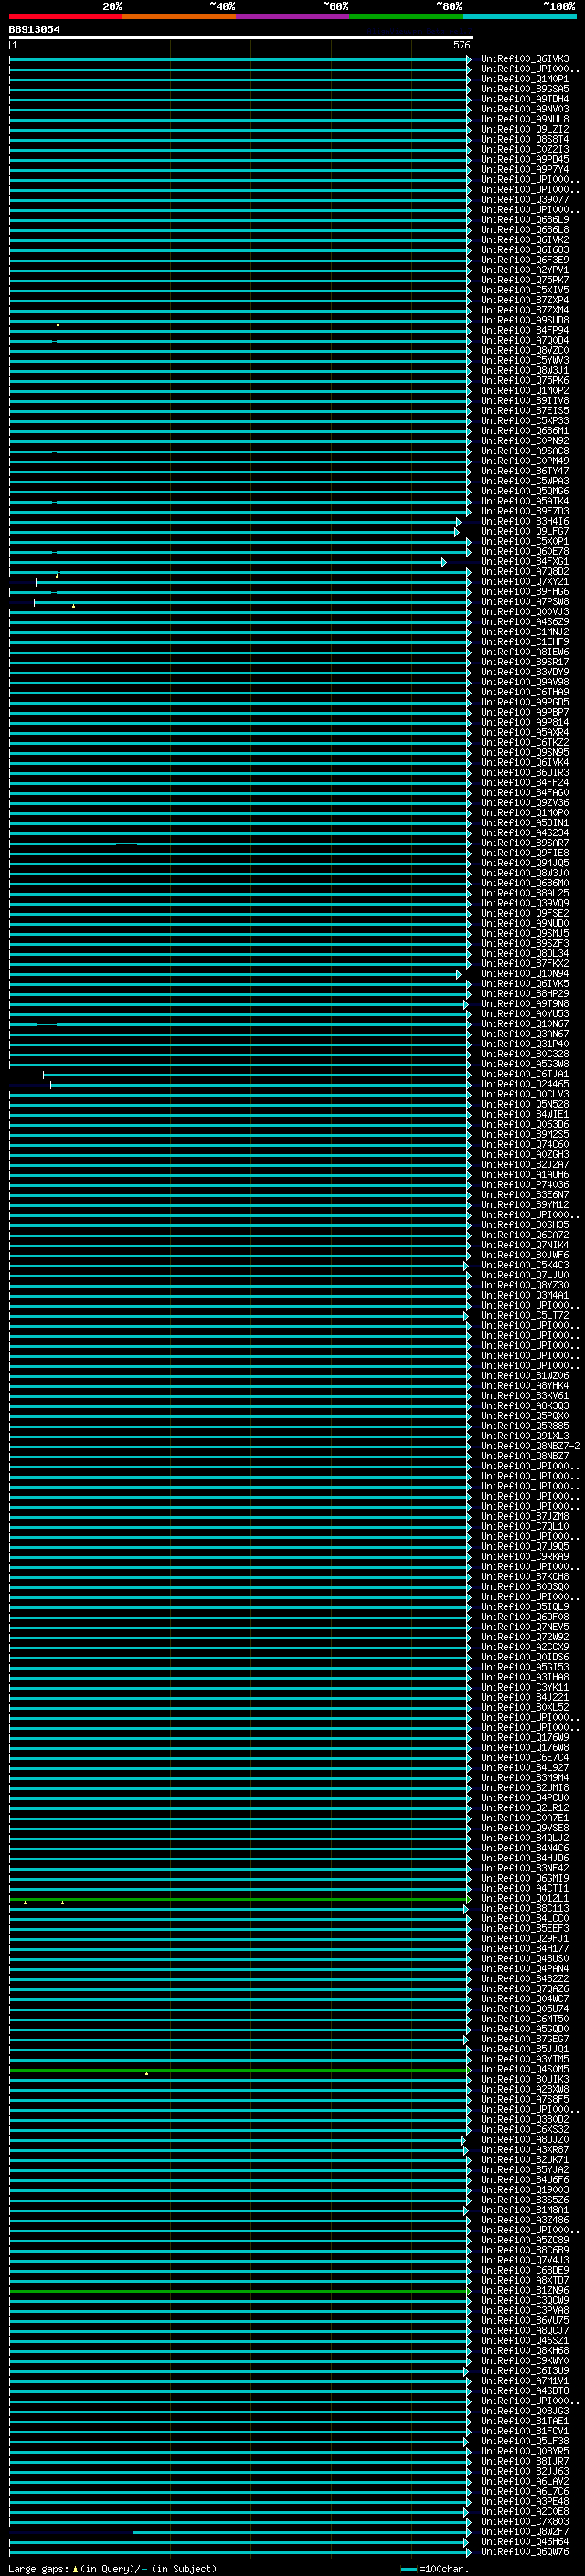Select label UniRef100_B8AL25

tap(525, 893)
